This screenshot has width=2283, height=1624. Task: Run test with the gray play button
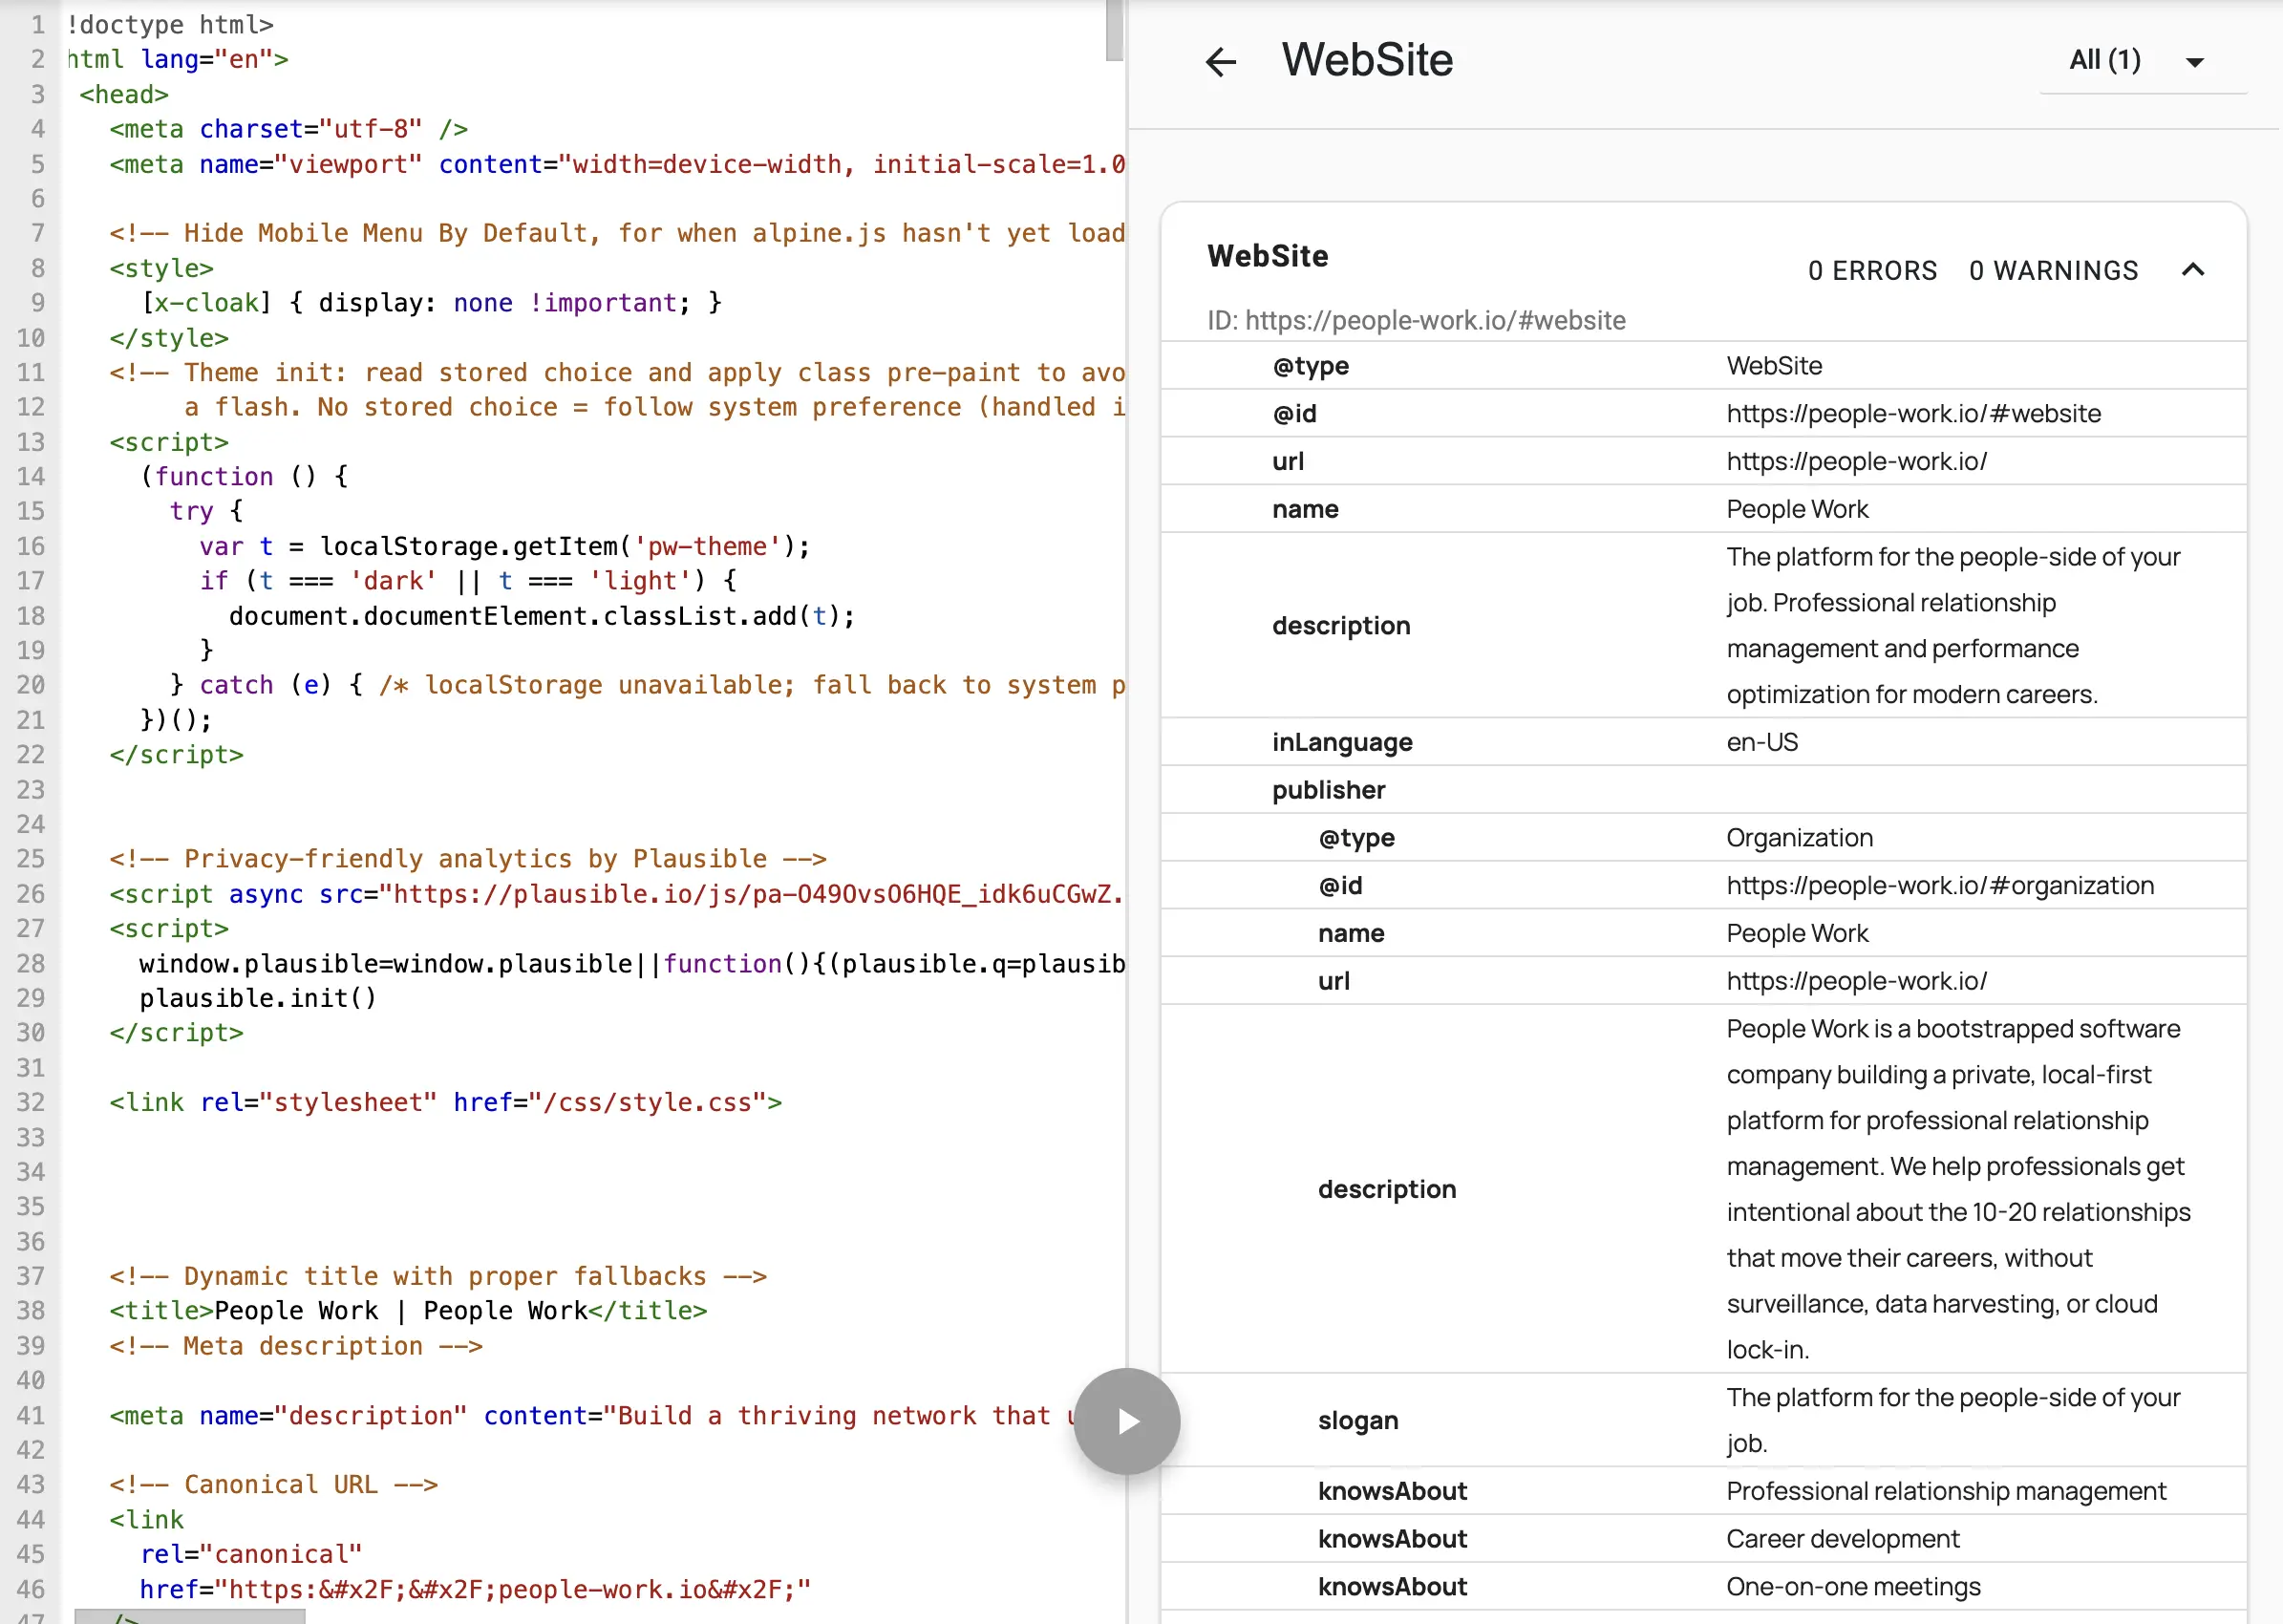coord(1126,1420)
